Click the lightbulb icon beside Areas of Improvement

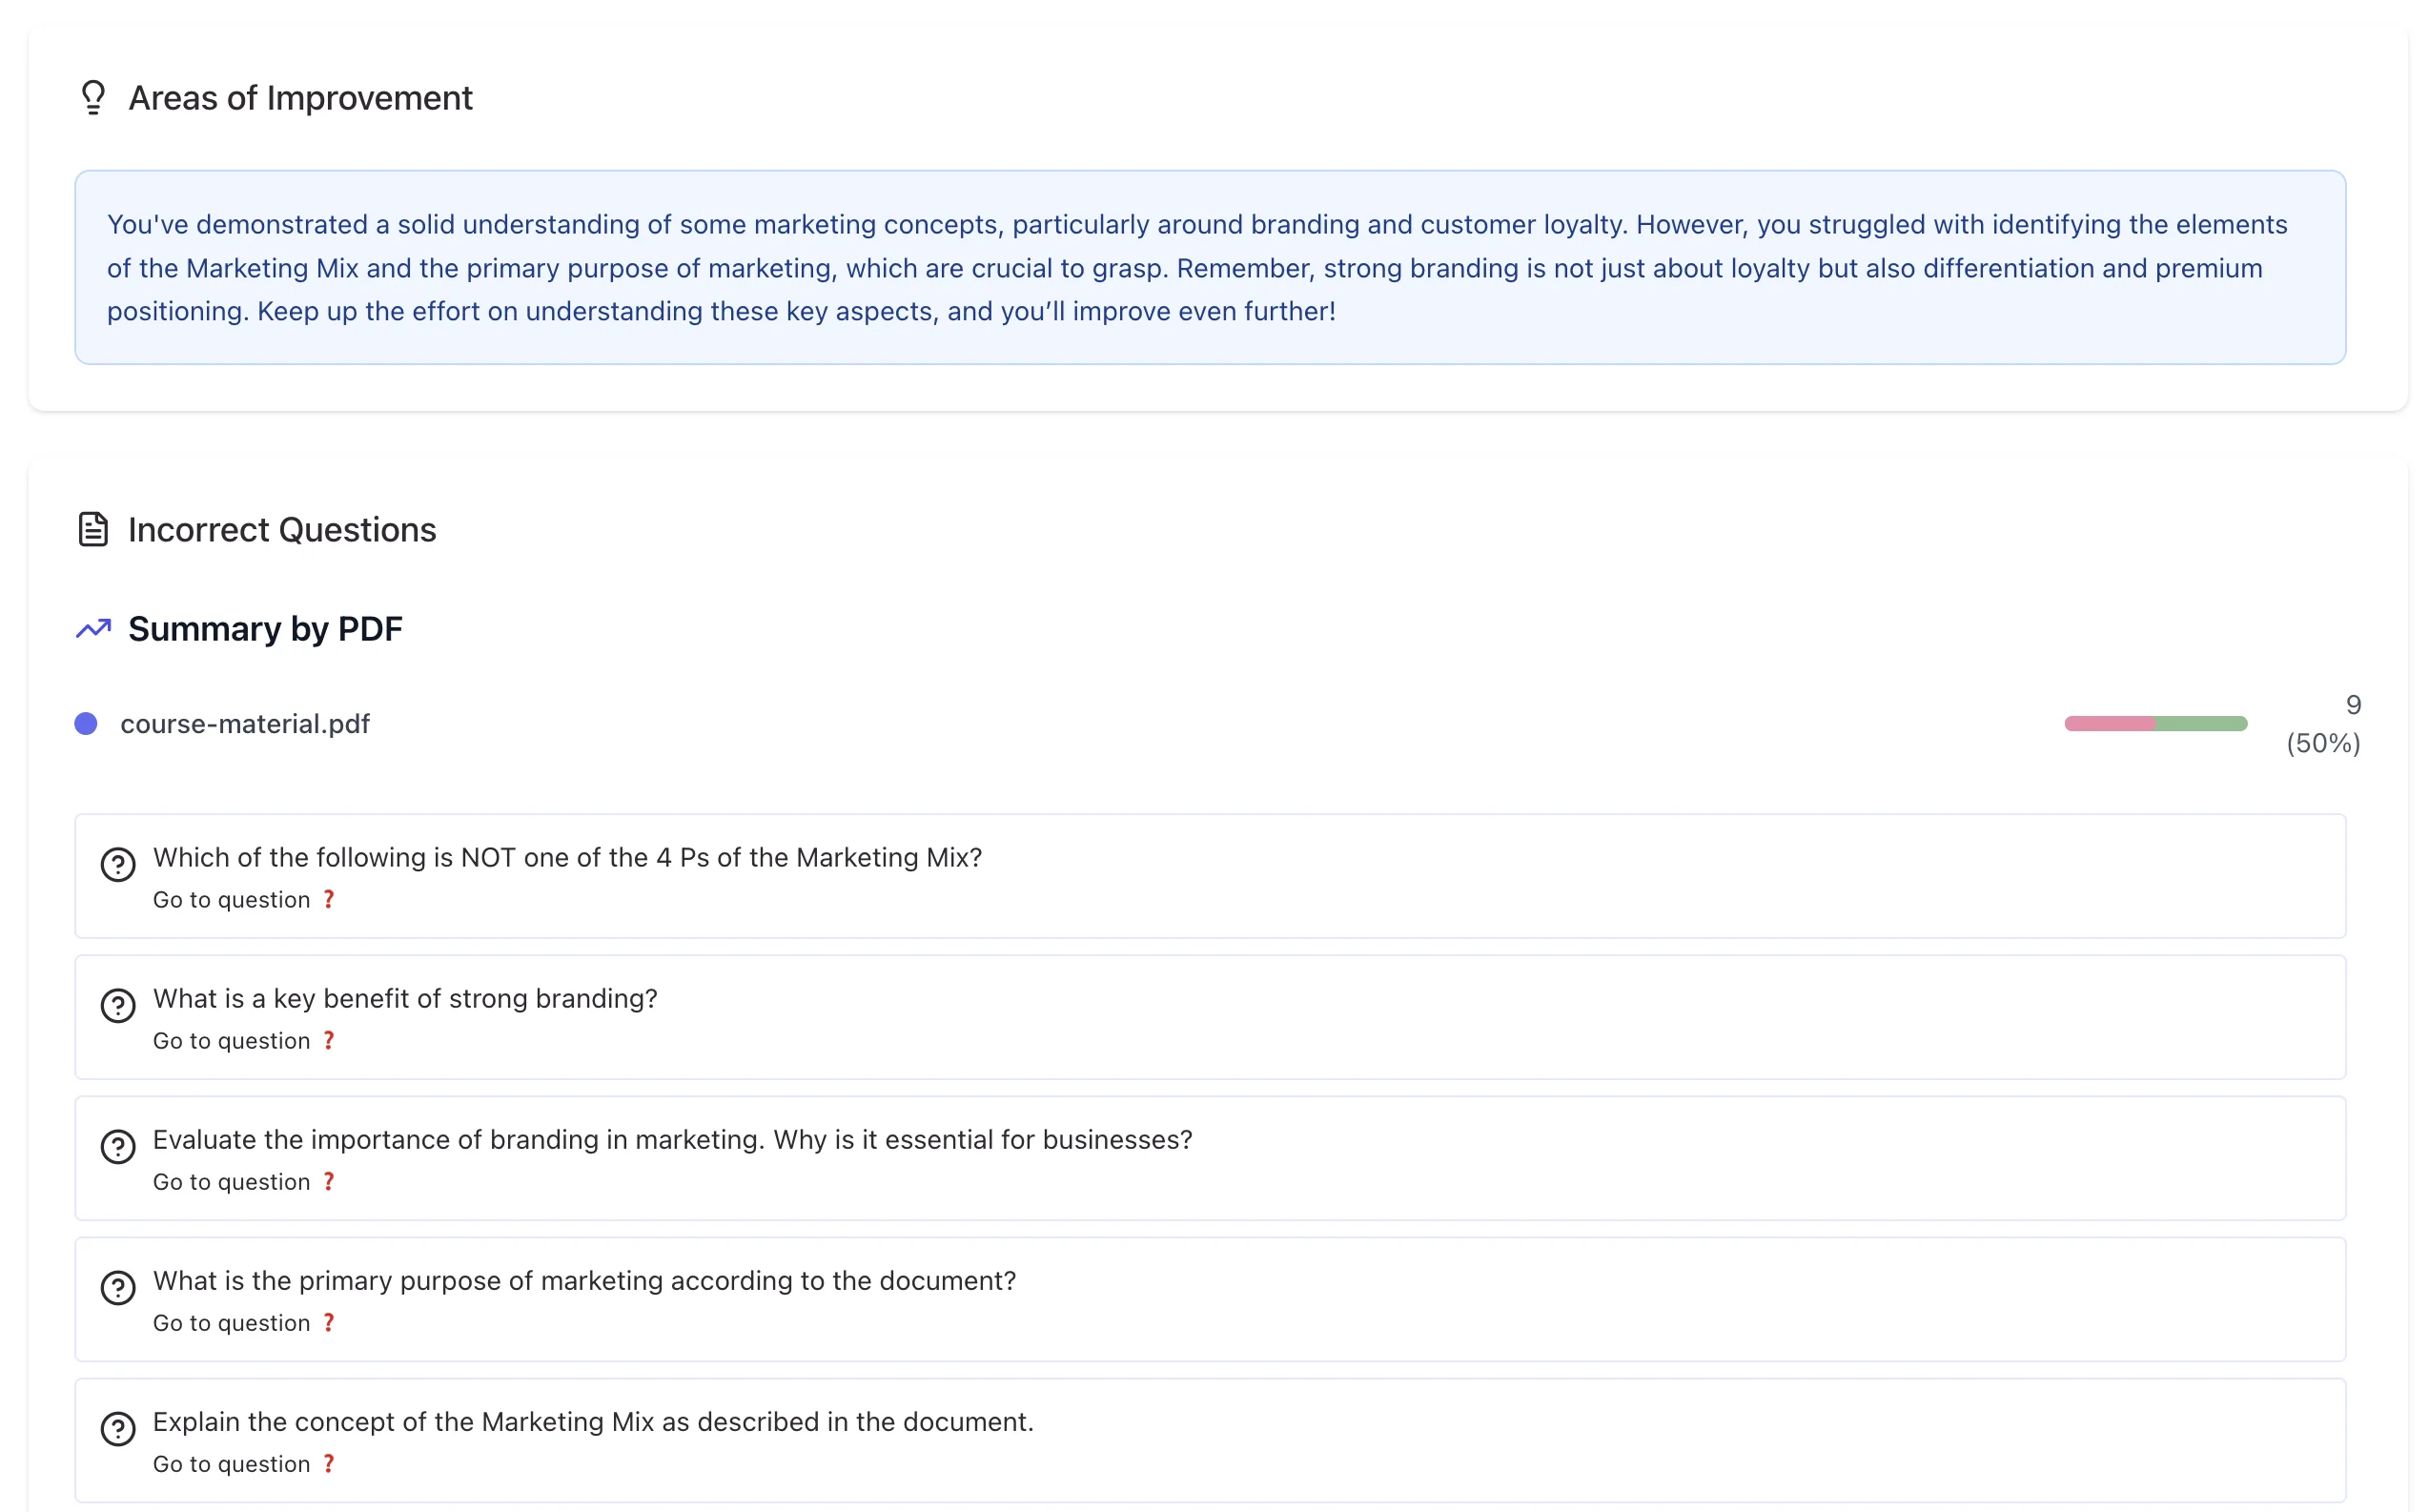pos(93,97)
